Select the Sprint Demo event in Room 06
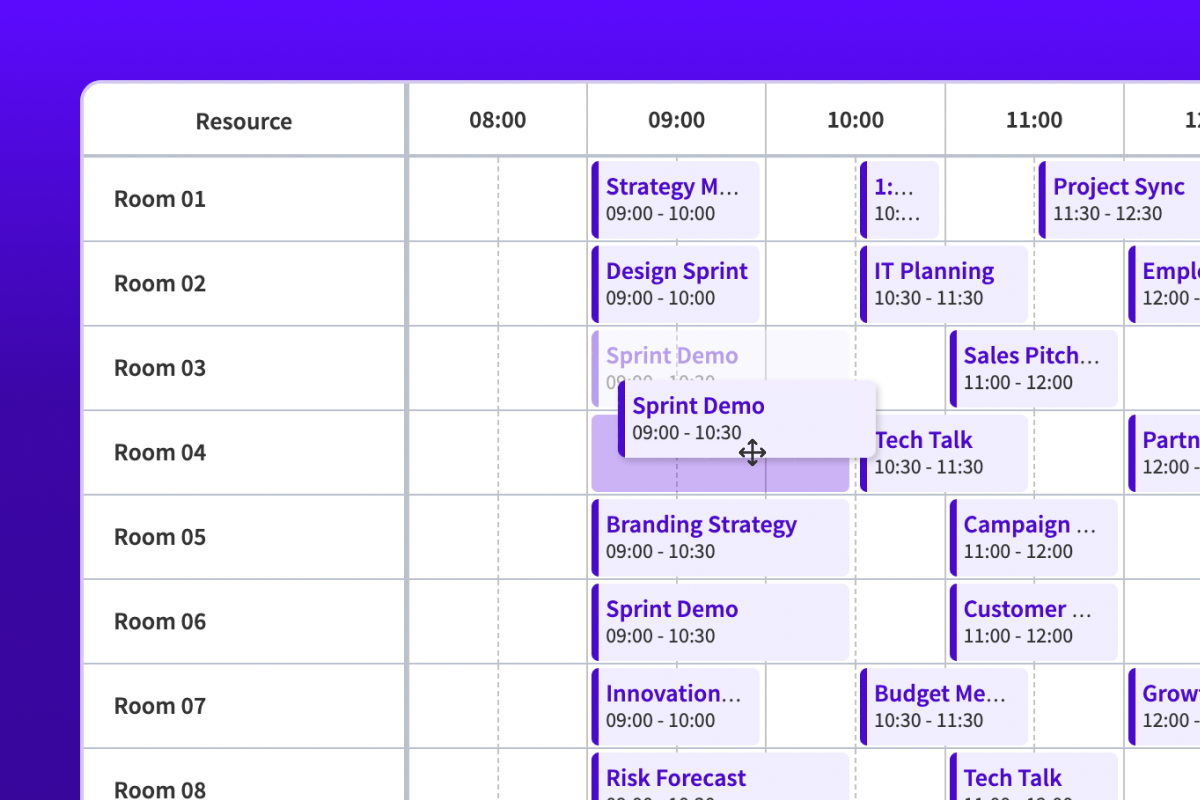1200x800 pixels. coord(720,621)
